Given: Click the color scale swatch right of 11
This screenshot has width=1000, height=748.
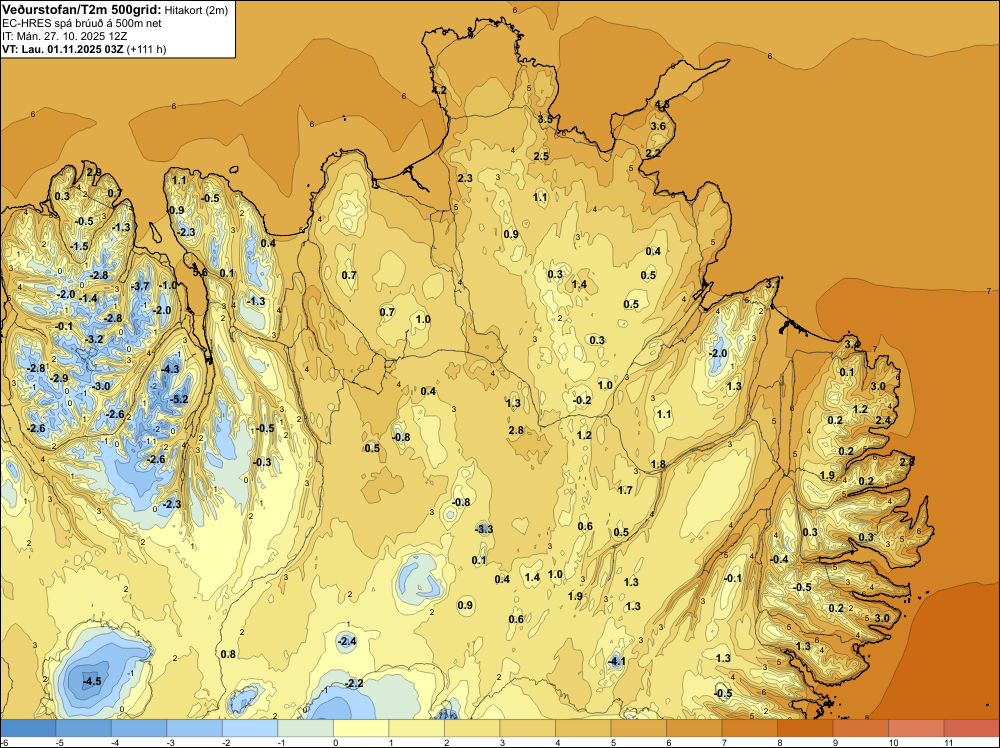Looking at the screenshot, I should pos(971,728).
